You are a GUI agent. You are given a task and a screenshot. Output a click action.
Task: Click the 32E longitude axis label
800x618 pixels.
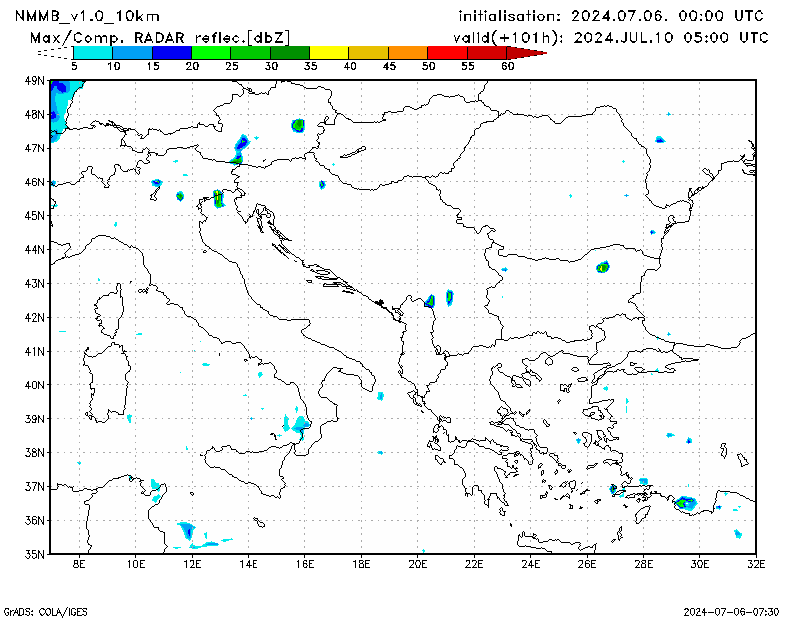click(758, 566)
